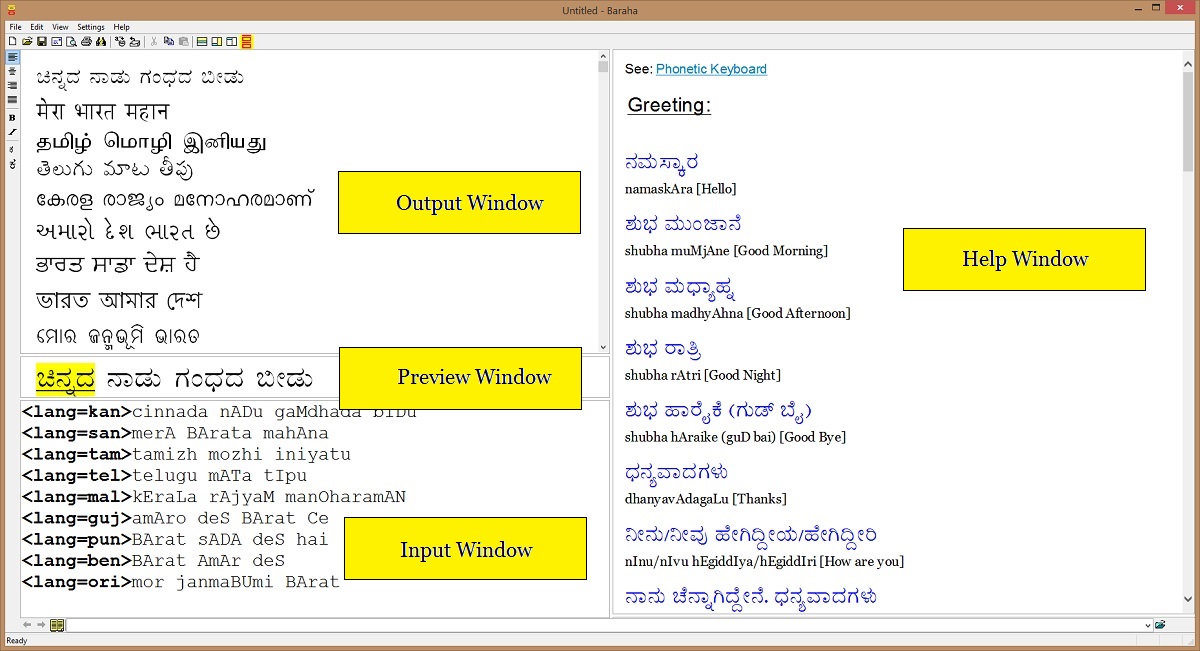Open the View menu
Image resolution: width=1200 pixels, height=651 pixels.
pyautogui.click(x=59, y=27)
